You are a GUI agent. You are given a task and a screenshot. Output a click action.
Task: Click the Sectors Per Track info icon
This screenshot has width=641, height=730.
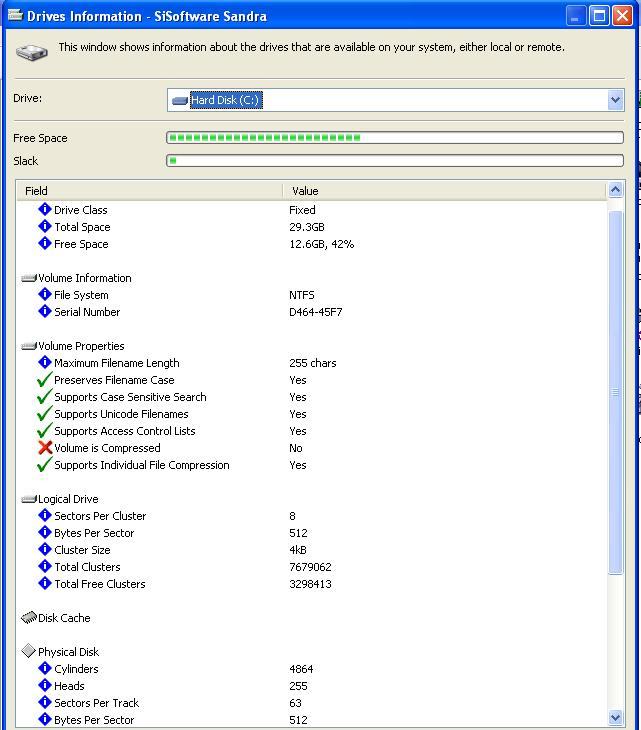[x=45, y=703]
